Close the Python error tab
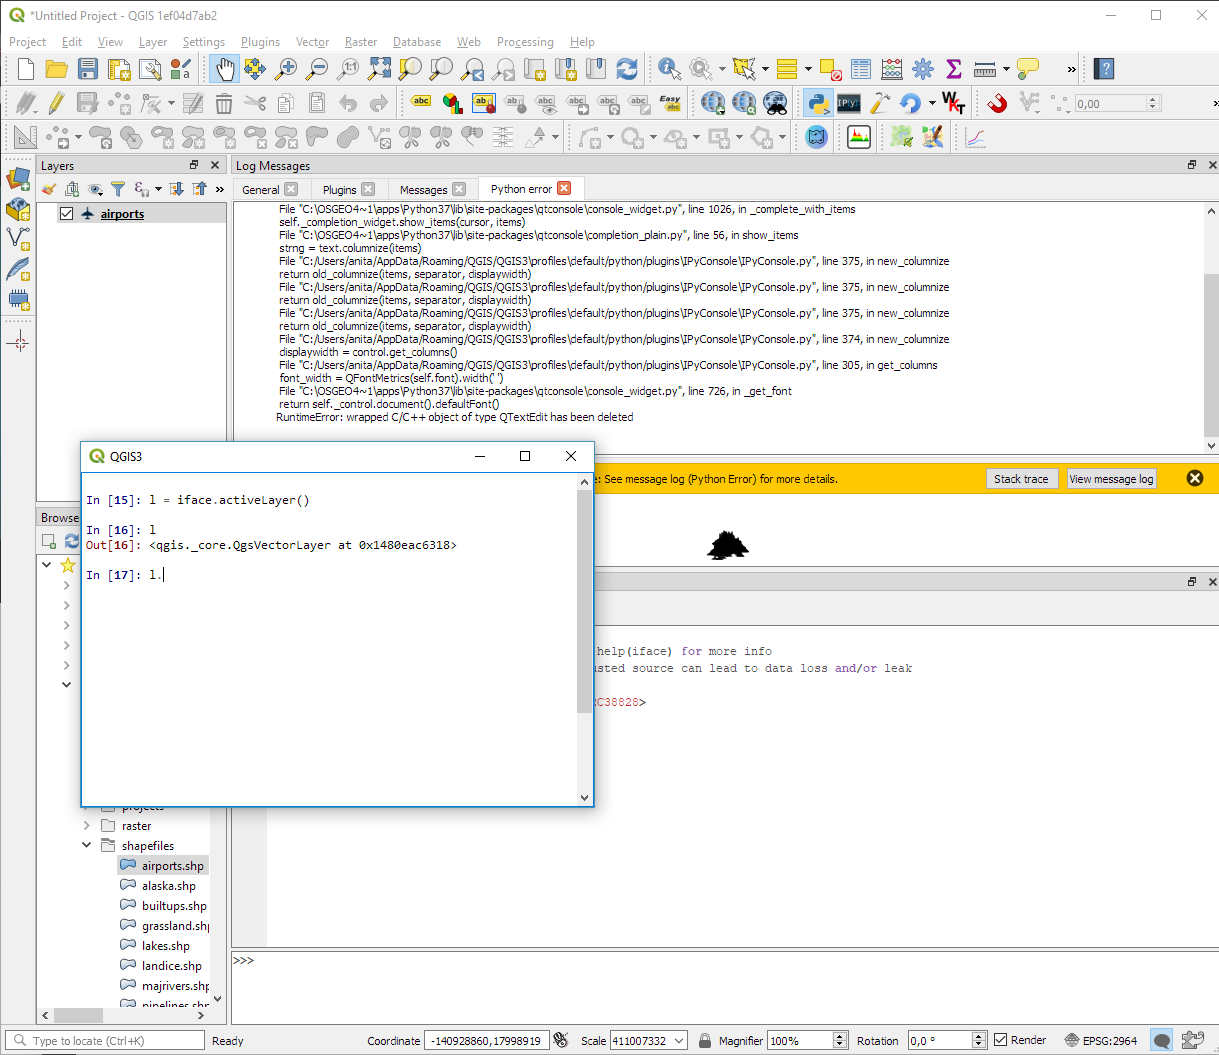This screenshot has height=1055, width=1219. point(564,188)
